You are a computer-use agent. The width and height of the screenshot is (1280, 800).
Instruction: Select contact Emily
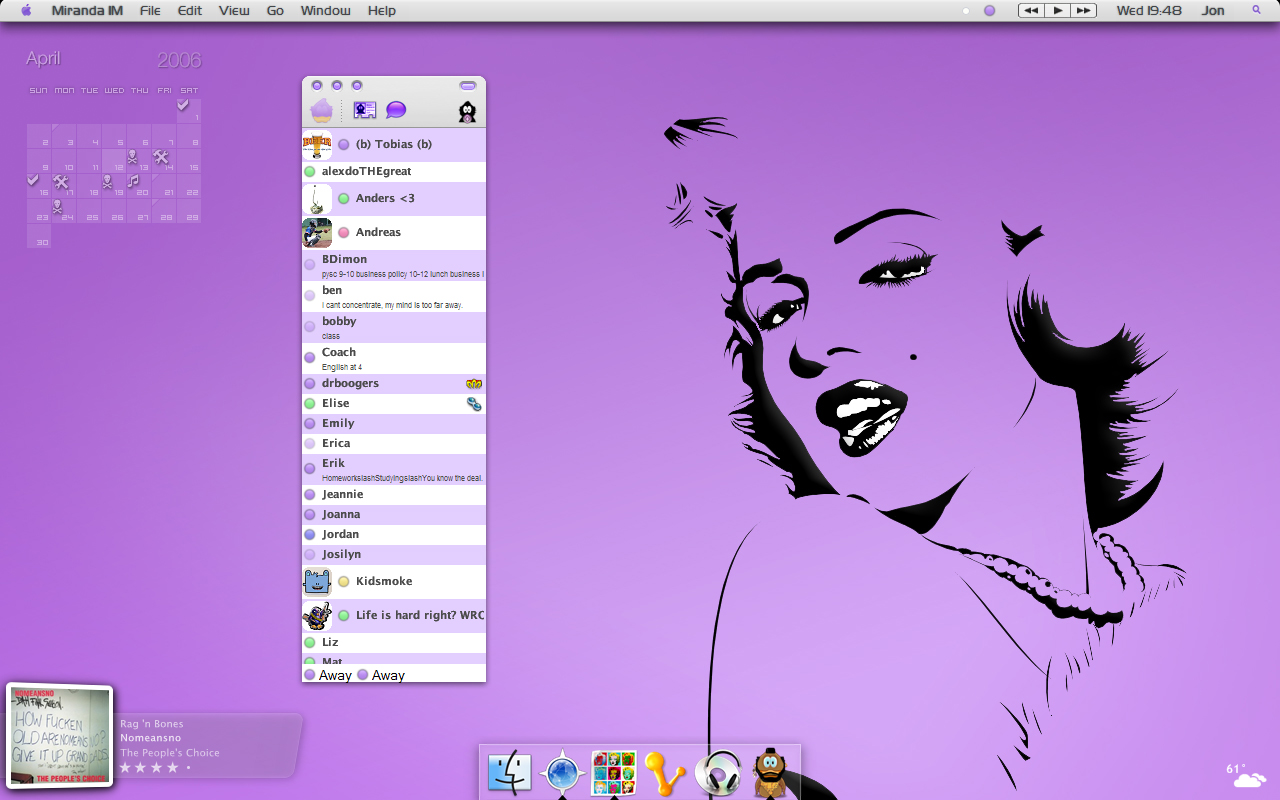(x=394, y=424)
